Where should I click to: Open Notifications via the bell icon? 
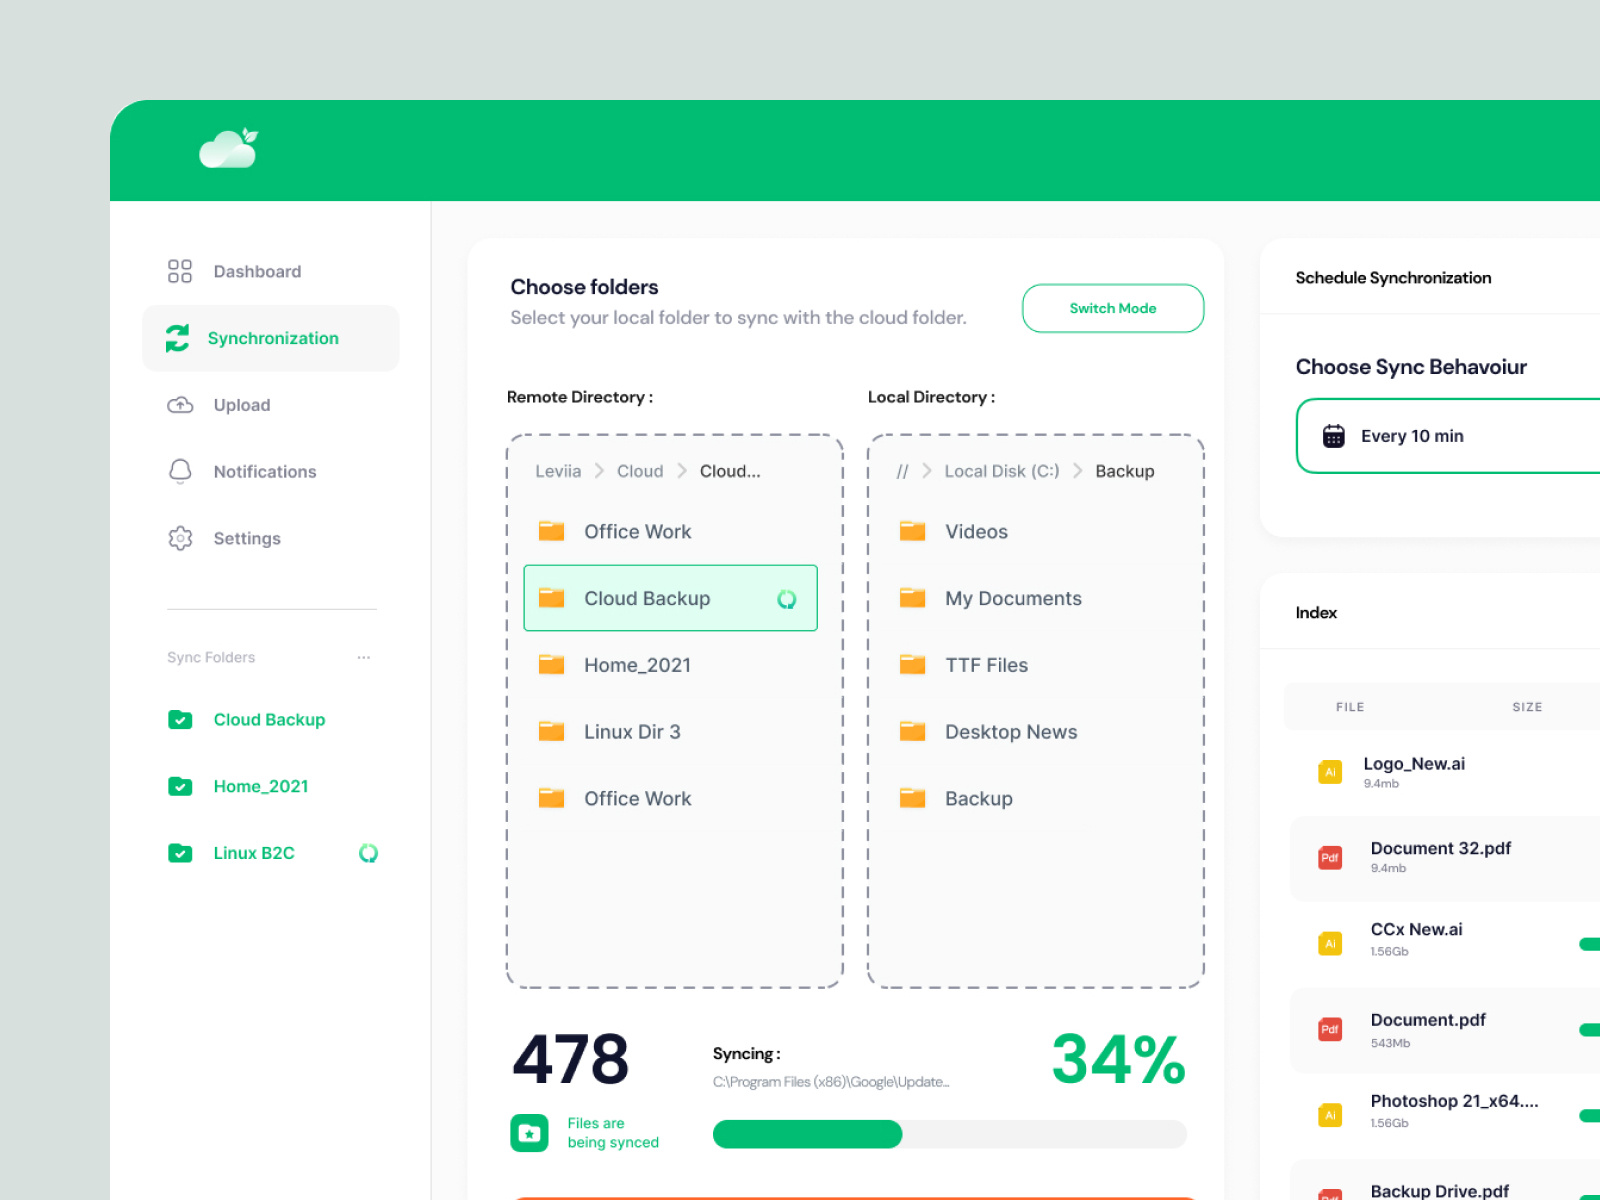point(180,471)
